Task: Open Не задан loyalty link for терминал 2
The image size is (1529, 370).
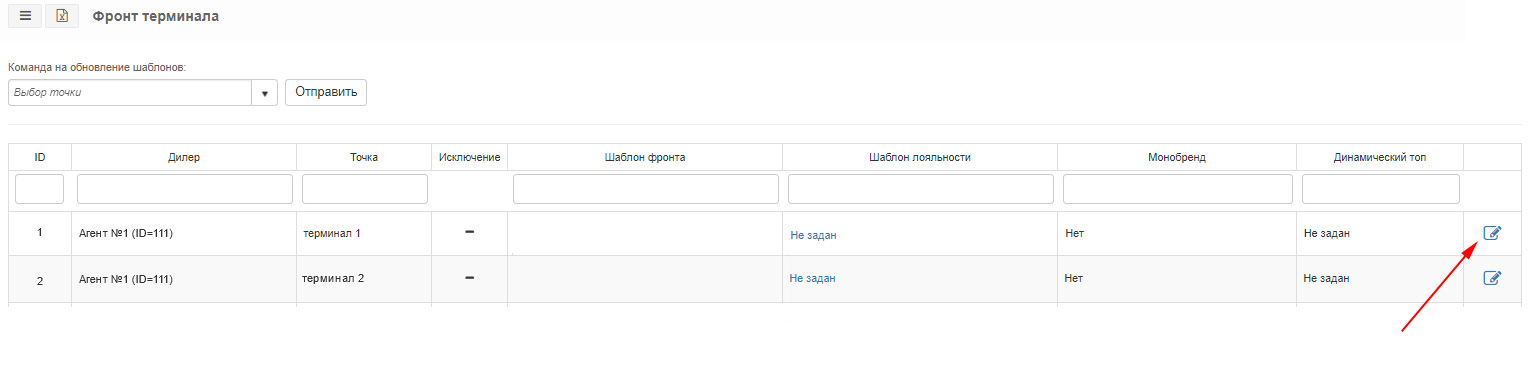Action: (x=813, y=278)
